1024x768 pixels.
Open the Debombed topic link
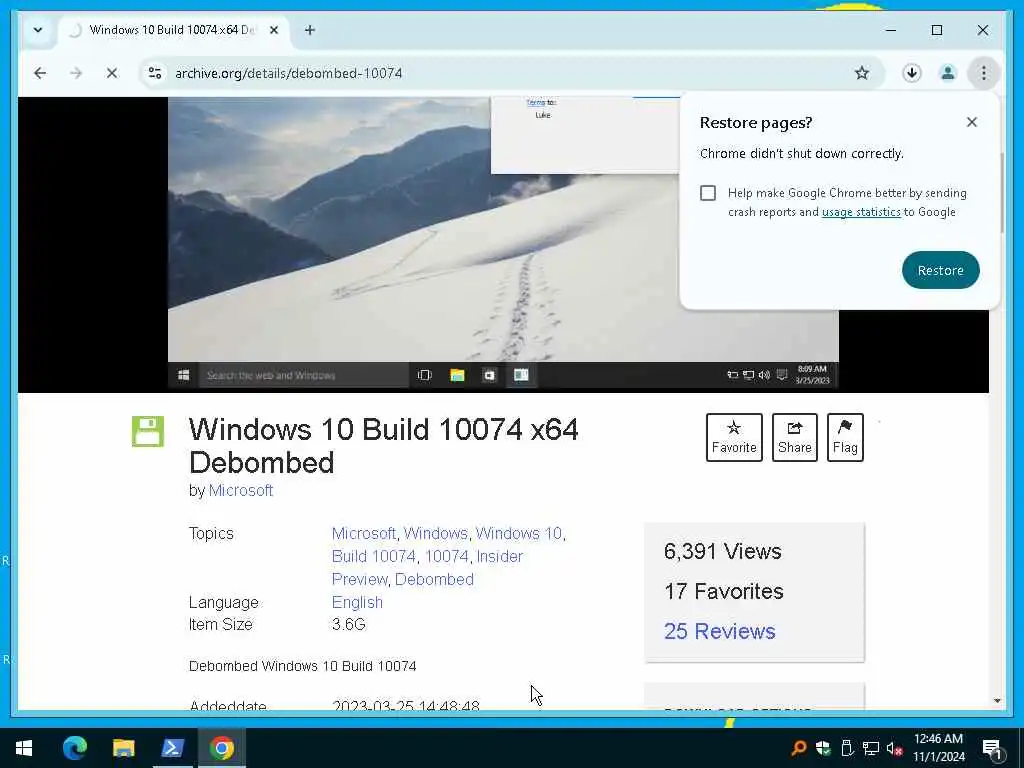(x=434, y=579)
